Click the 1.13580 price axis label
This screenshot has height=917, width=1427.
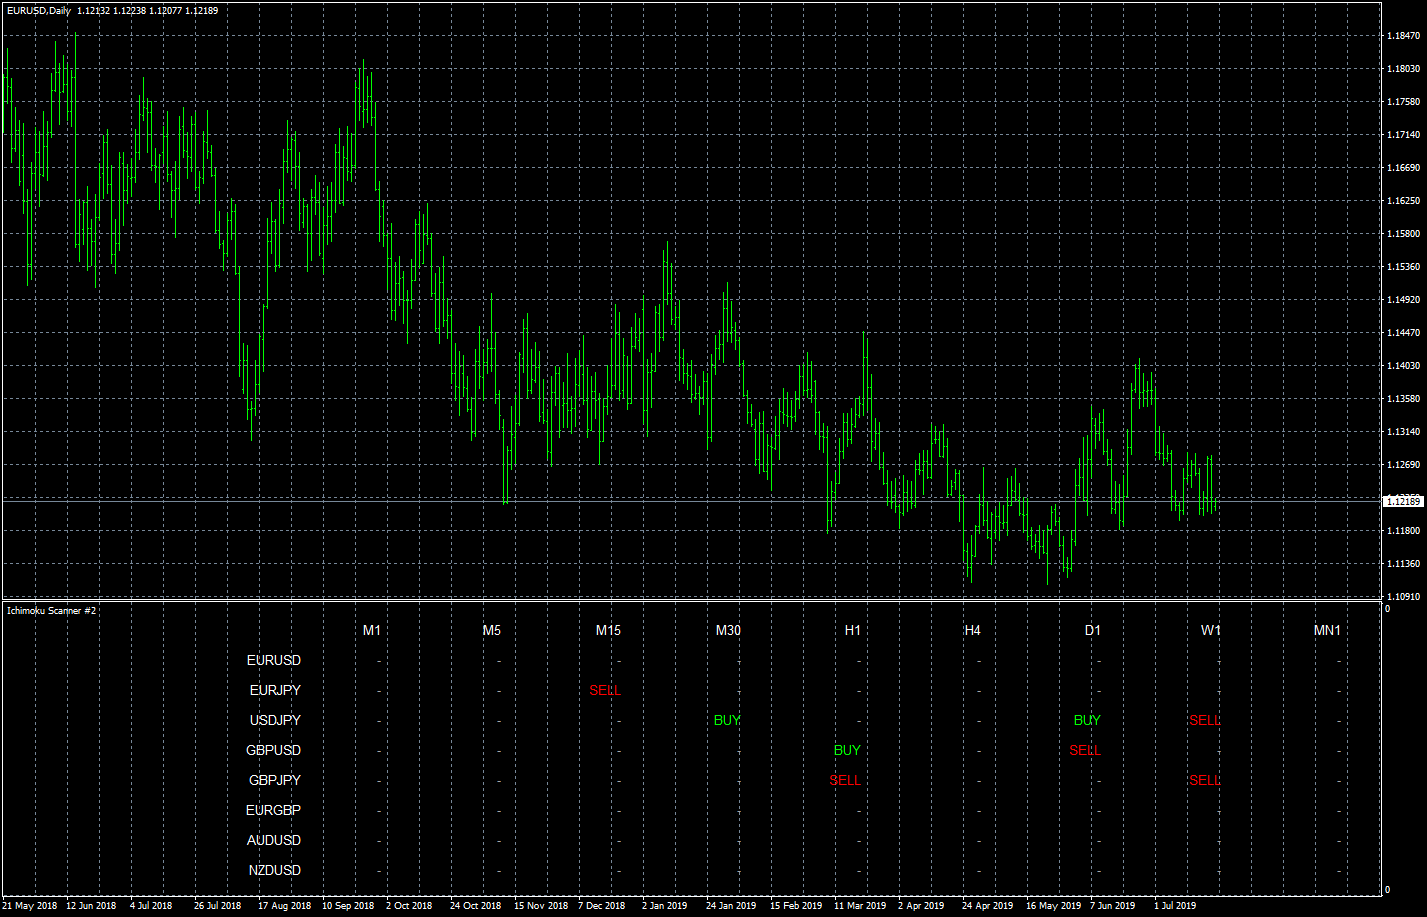point(1402,399)
